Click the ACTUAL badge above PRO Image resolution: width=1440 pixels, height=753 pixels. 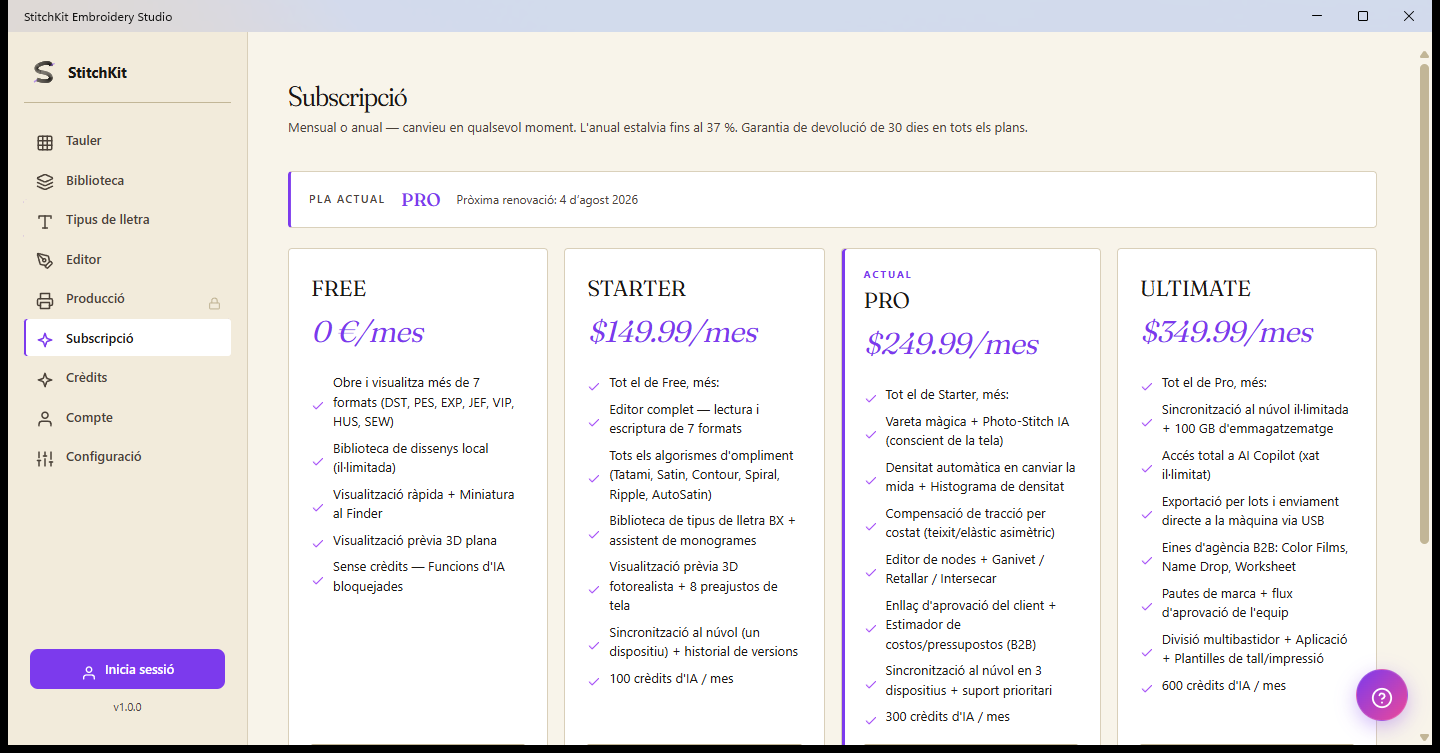(888, 275)
